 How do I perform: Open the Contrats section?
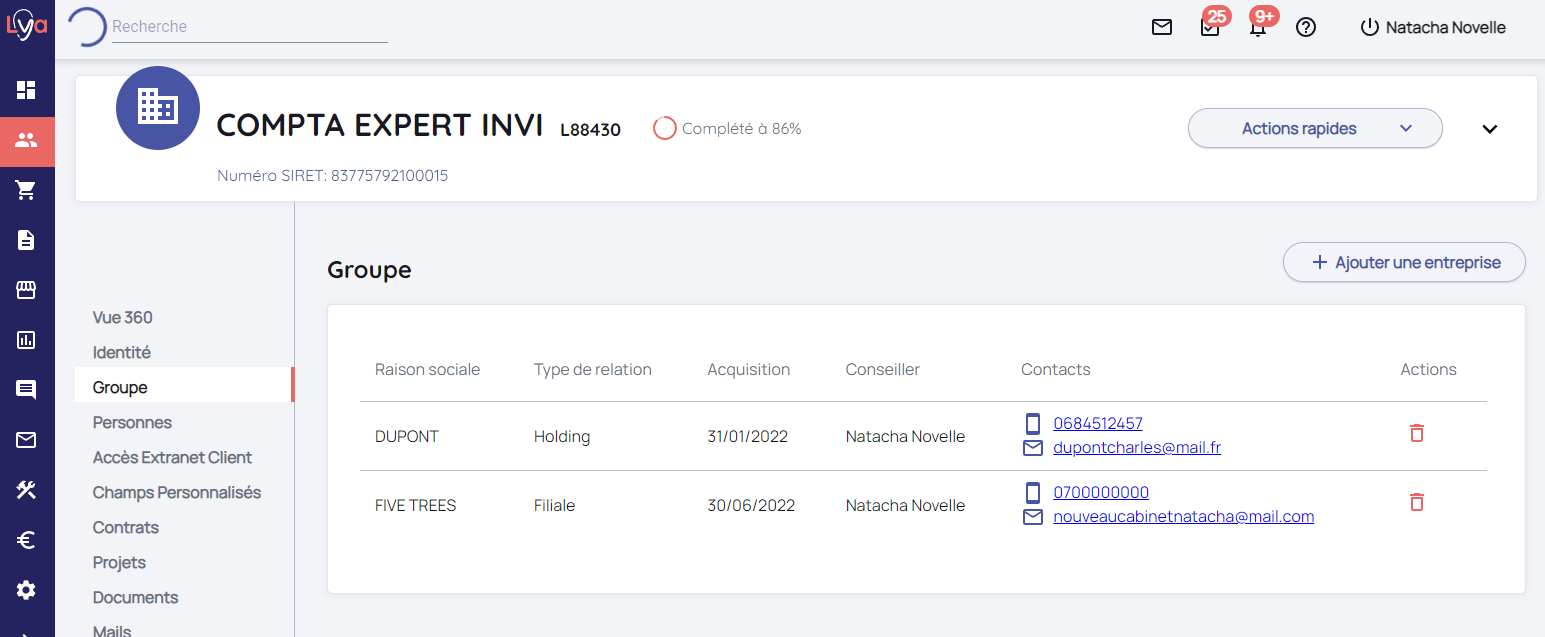coord(126,527)
